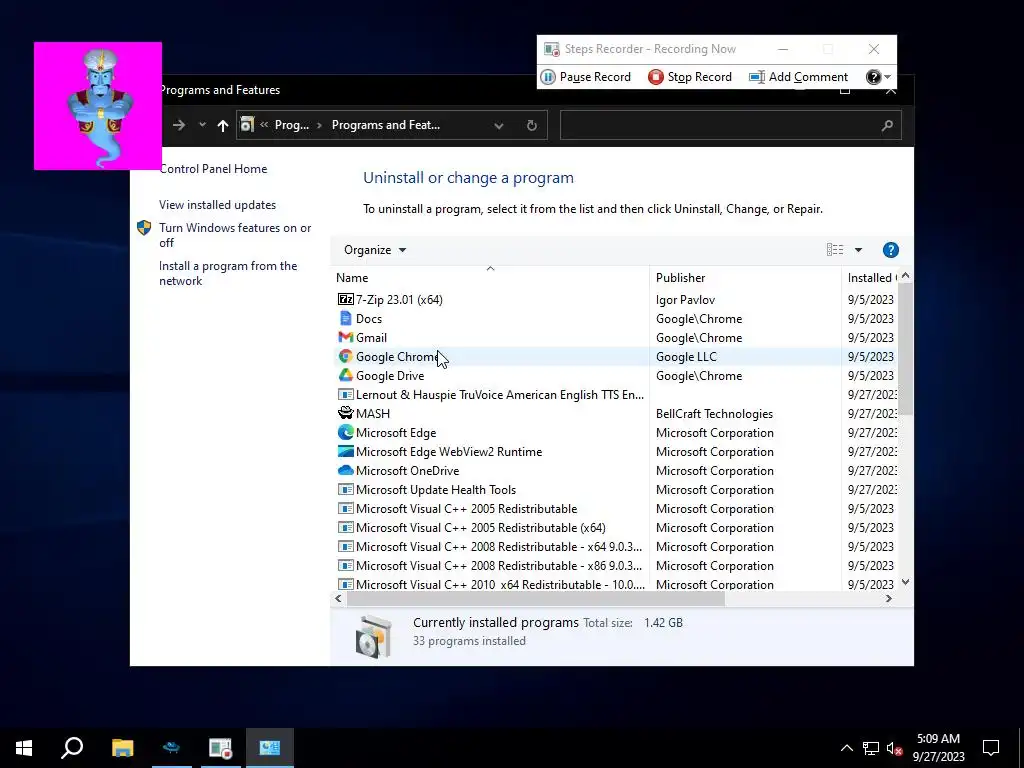Click the Microsoft OneDrive cloud icon
Viewport: 1024px width, 768px height.
click(345, 470)
